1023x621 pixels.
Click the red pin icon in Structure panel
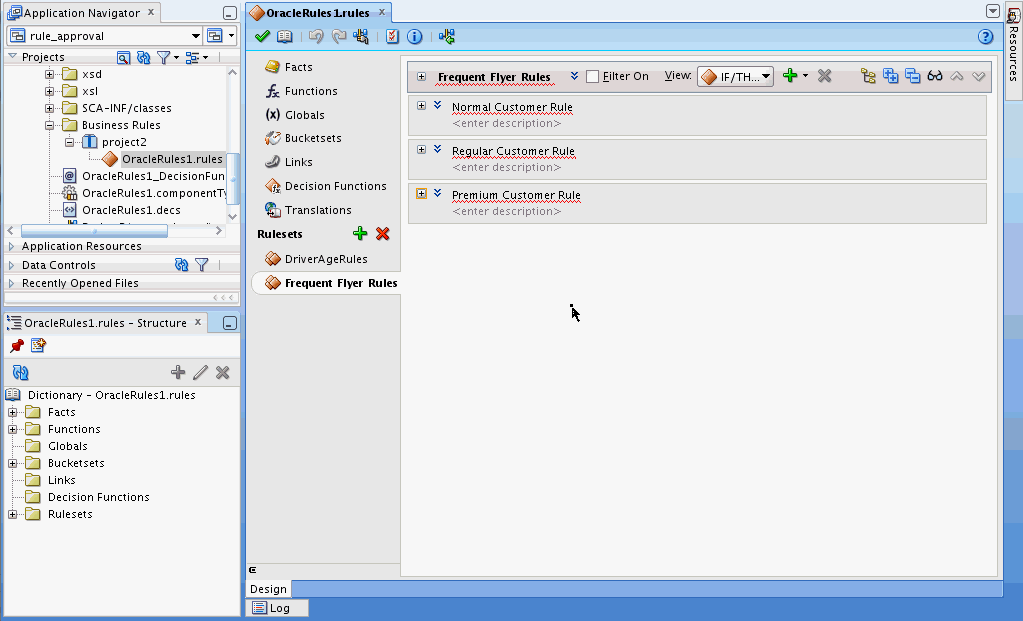pos(17,346)
